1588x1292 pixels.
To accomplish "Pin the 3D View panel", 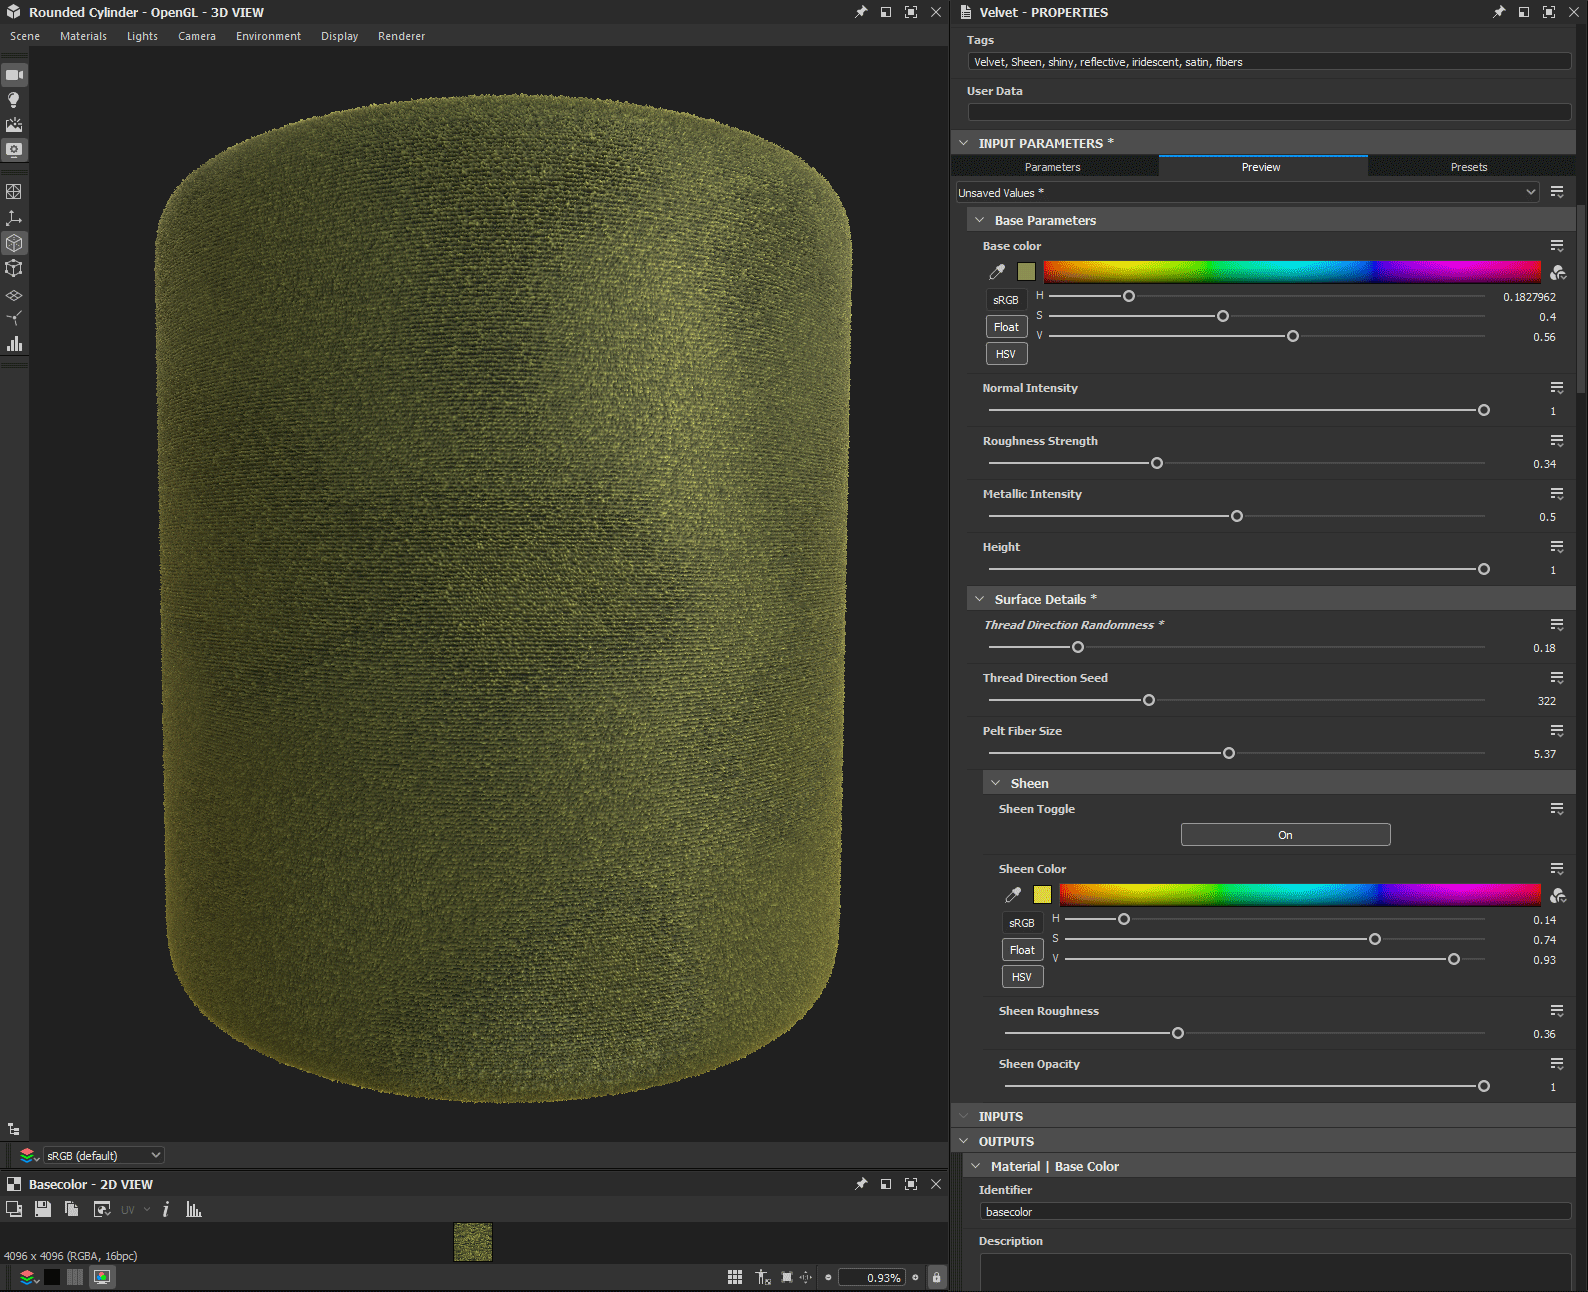I will (x=860, y=12).
